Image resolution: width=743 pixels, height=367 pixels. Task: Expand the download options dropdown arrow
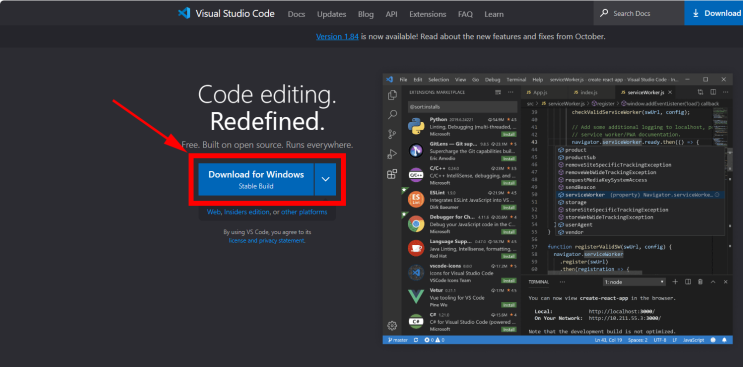tap(325, 179)
